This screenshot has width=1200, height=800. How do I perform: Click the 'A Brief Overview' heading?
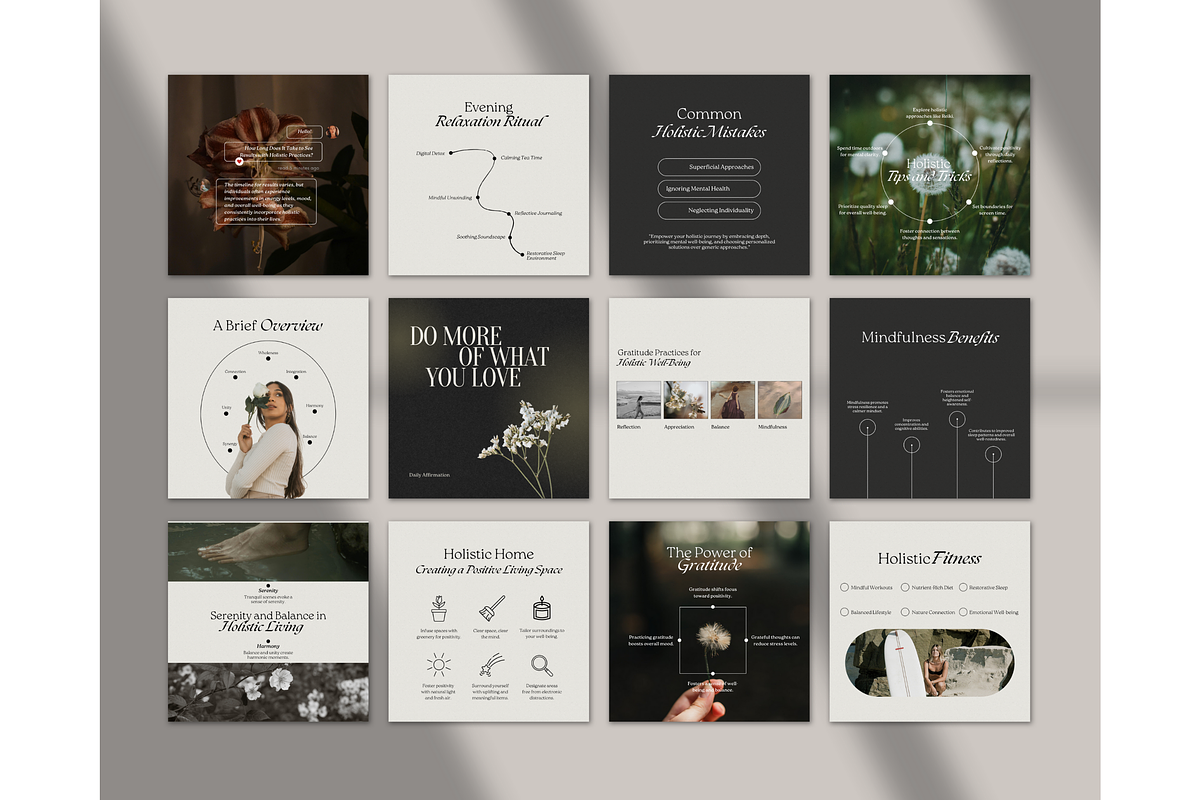(x=268, y=325)
